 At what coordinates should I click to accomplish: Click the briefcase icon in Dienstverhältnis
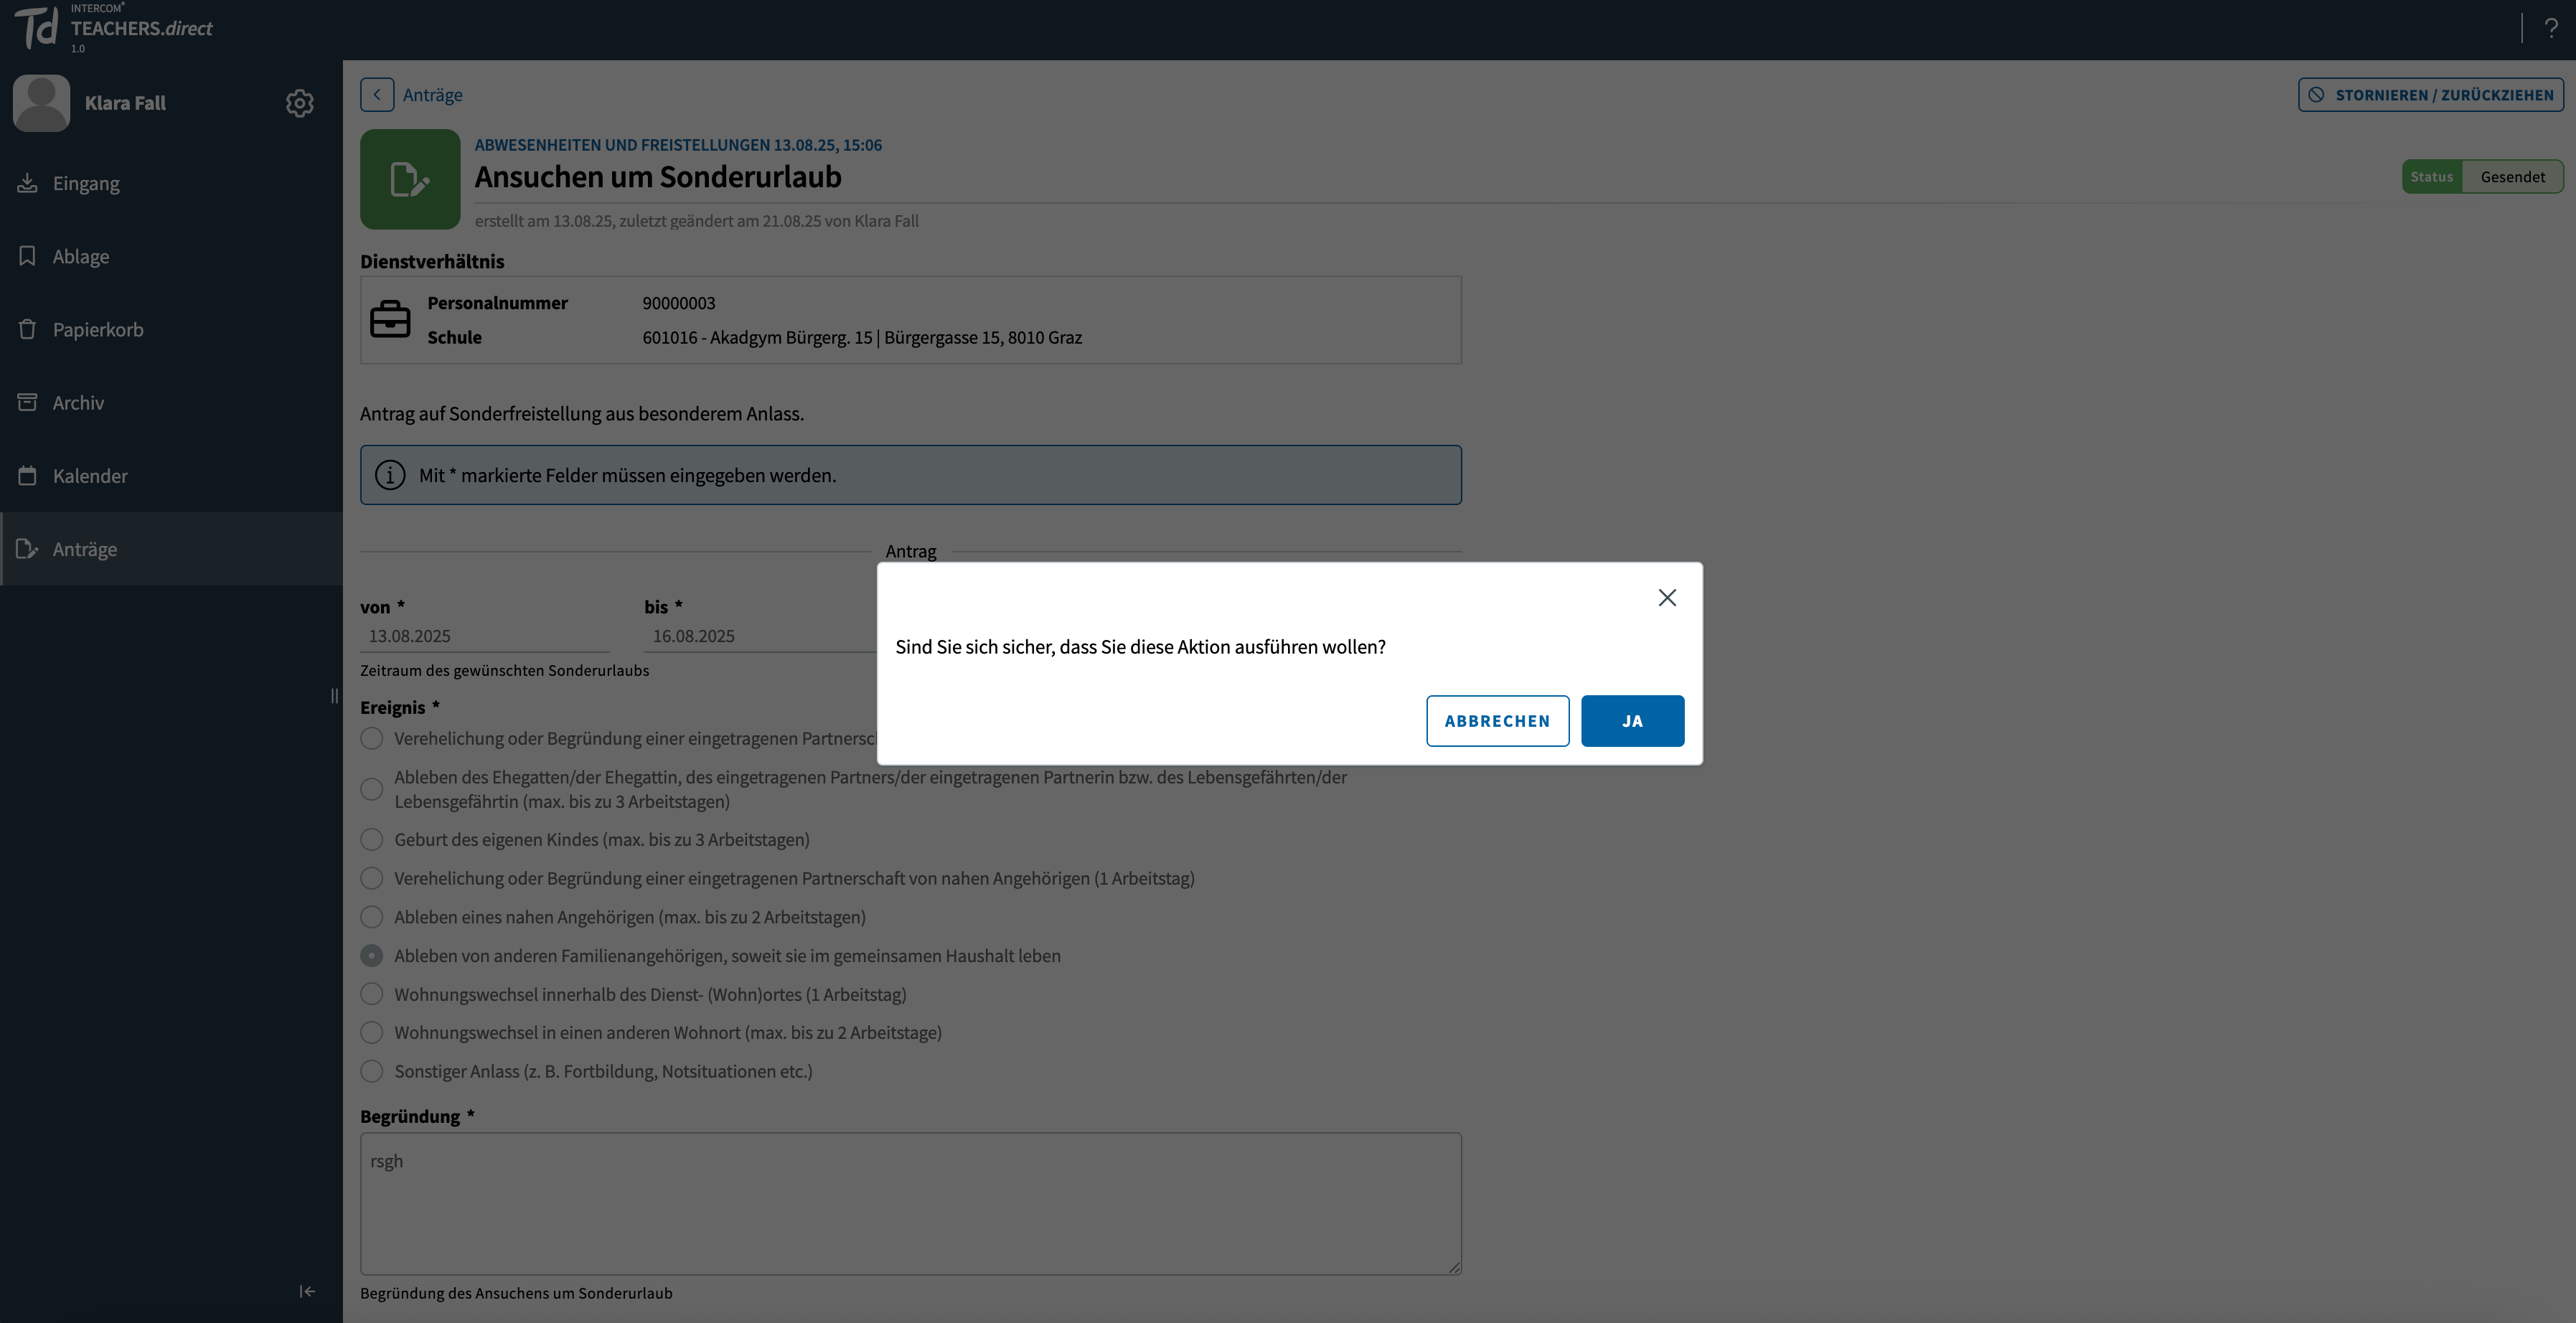point(390,320)
